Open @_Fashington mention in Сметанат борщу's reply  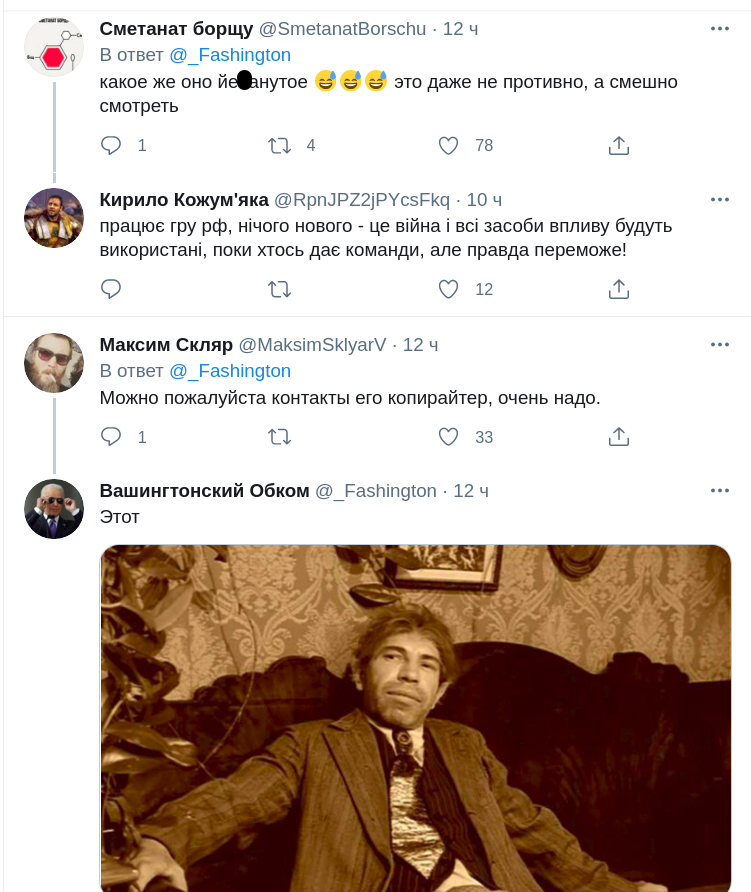(x=229, y=55)
